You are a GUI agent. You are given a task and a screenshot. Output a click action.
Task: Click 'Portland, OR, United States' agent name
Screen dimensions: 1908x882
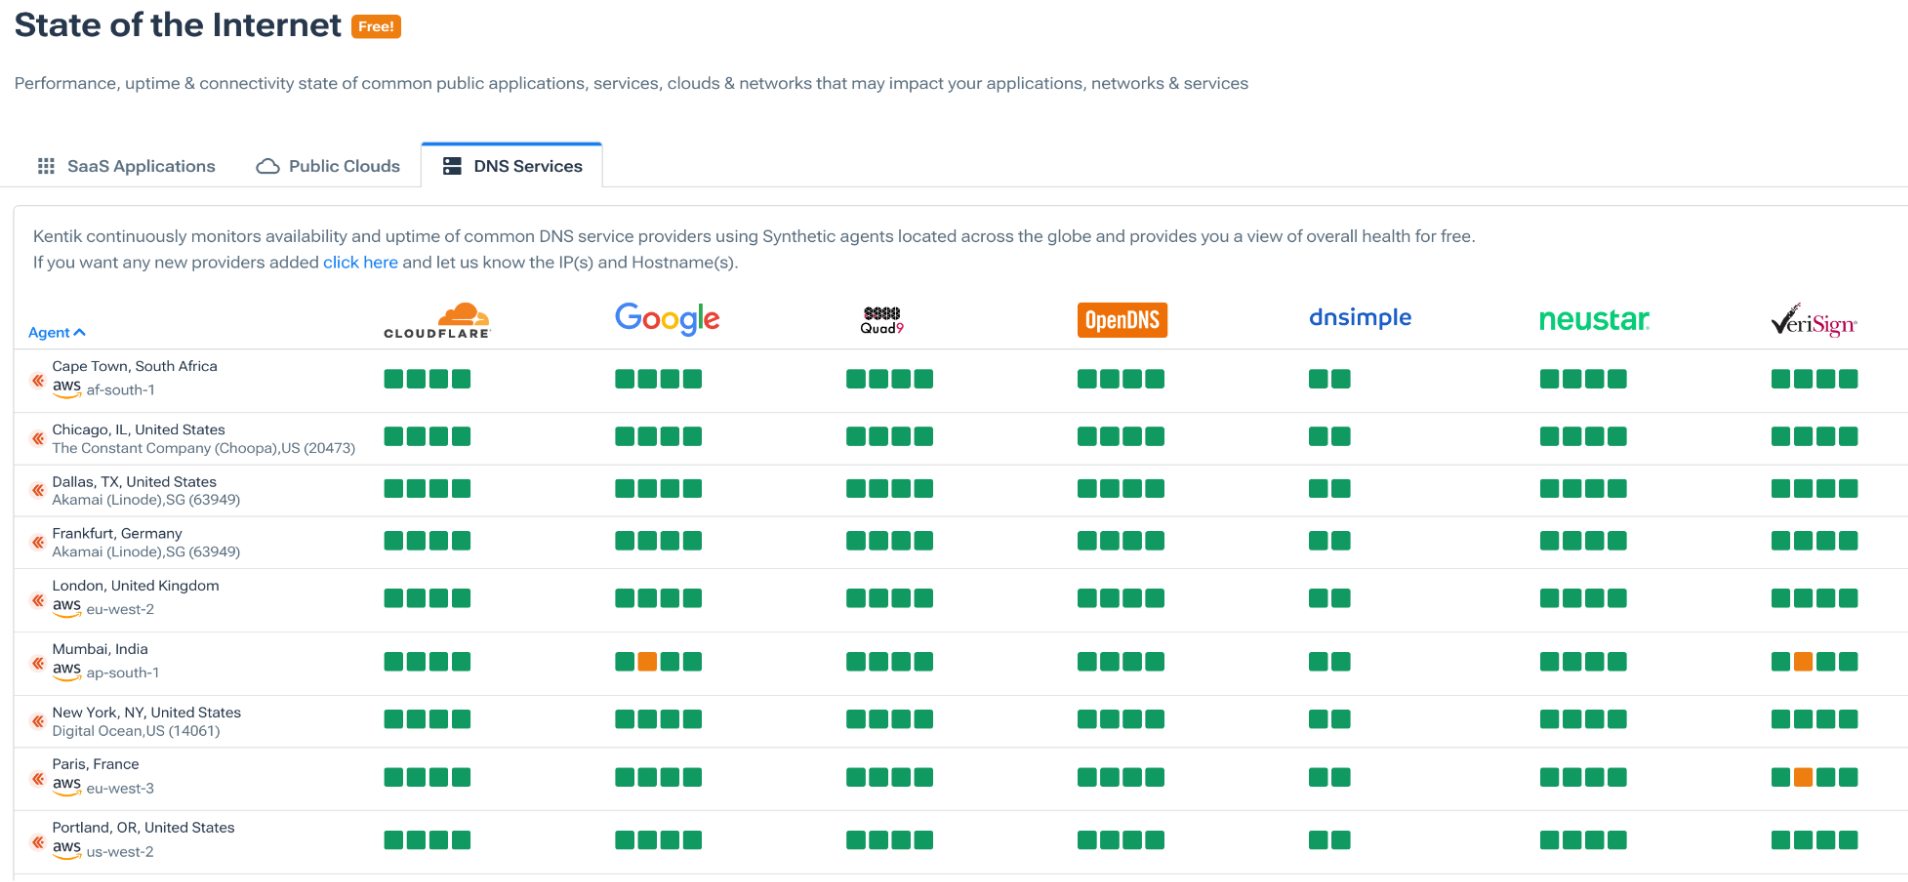144,827
